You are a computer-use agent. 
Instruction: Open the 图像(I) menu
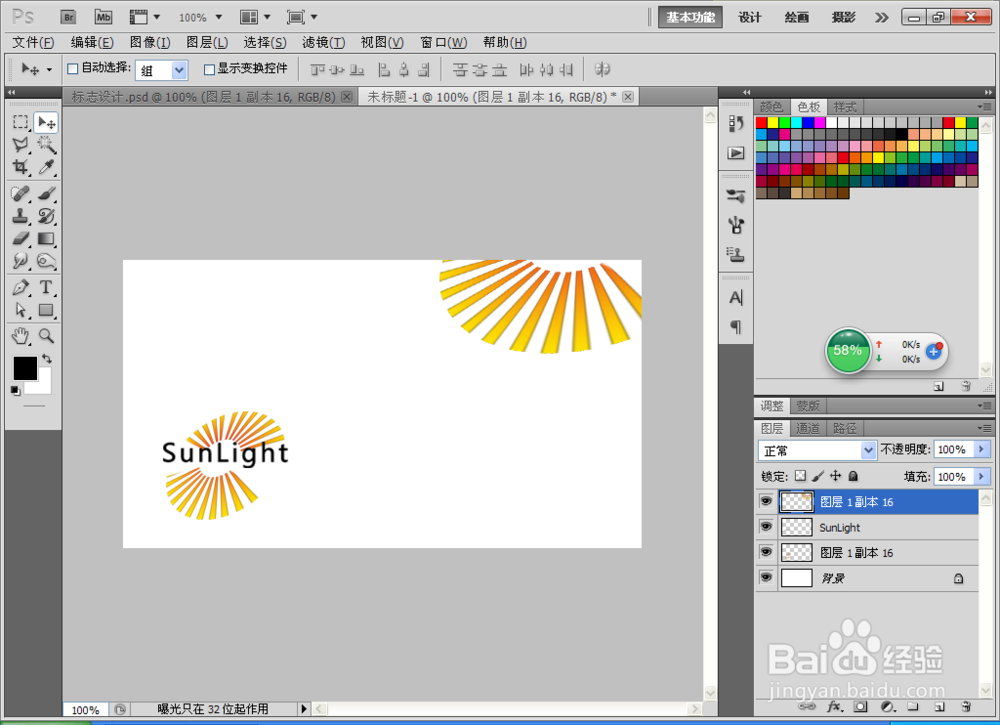150,43
